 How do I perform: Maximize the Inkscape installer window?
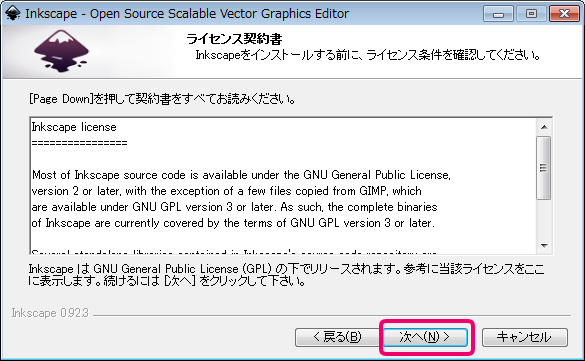pyautogui.click(x=531, y=14)
